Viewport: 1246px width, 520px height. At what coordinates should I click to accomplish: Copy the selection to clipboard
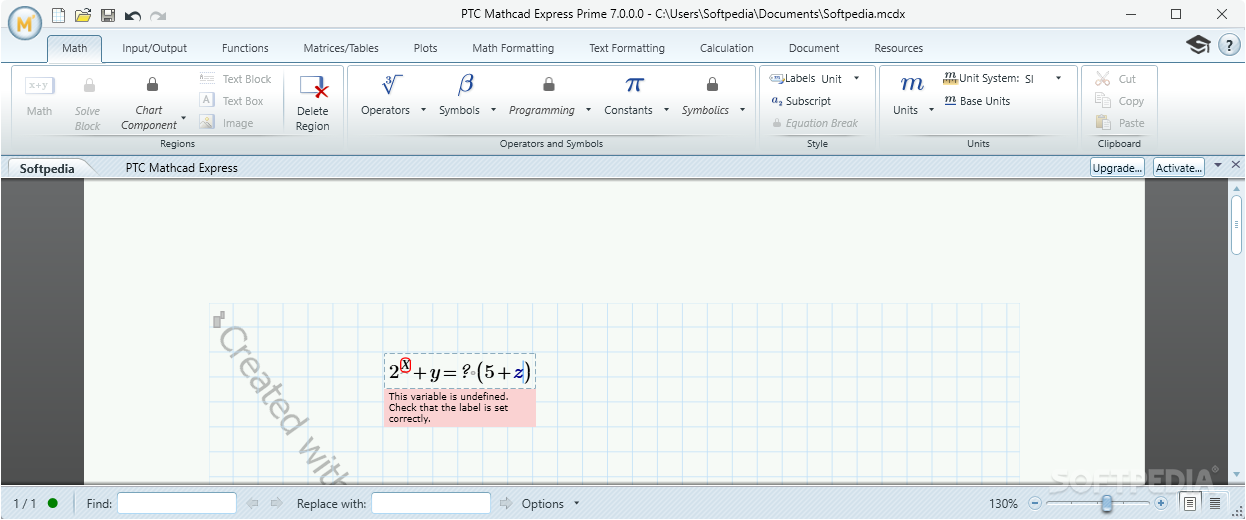coord(1120,101)
